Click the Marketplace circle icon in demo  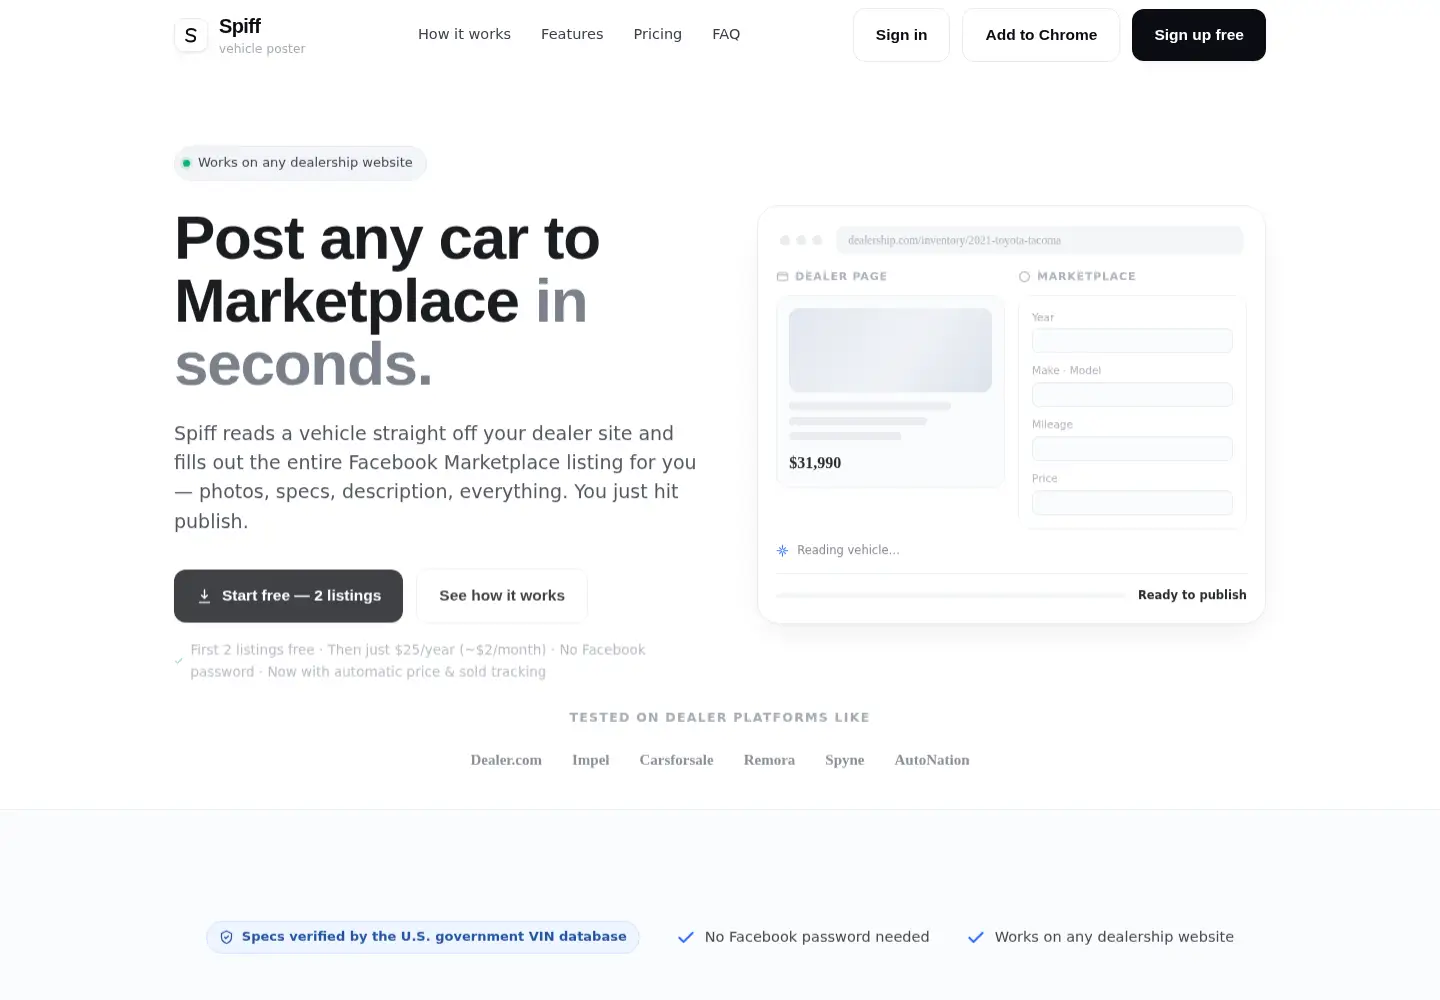[1024, 277]
